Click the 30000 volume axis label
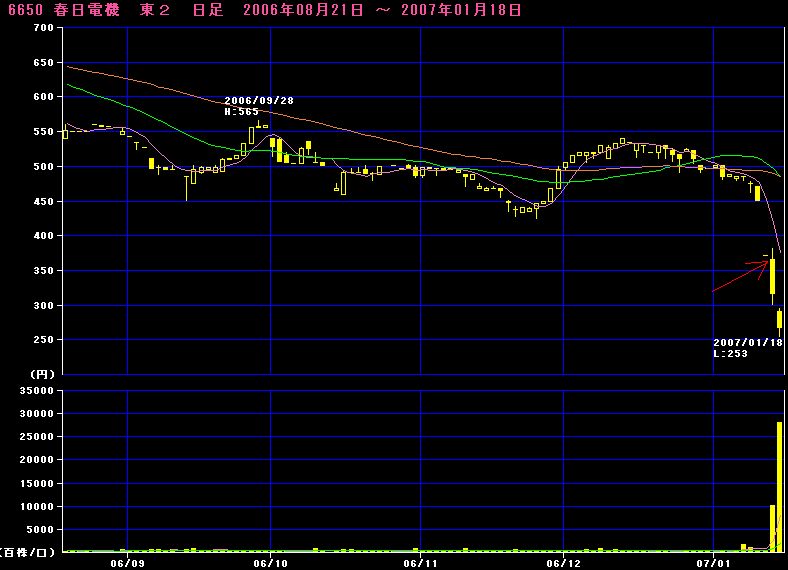This screenshot has height=570, width=788. point(37,414)
